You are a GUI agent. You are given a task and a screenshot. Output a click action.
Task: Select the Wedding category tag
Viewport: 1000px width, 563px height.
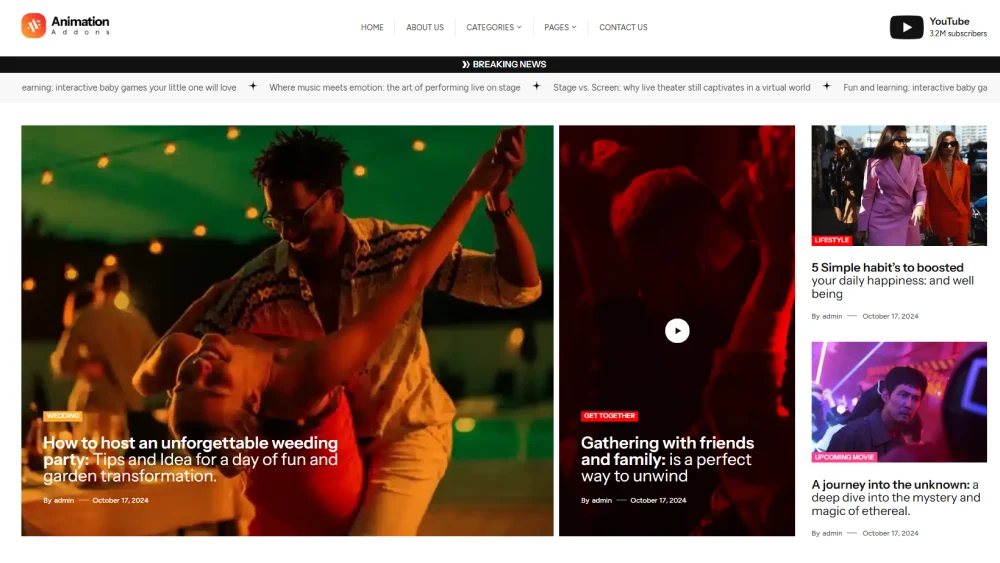tap(62, 416)
